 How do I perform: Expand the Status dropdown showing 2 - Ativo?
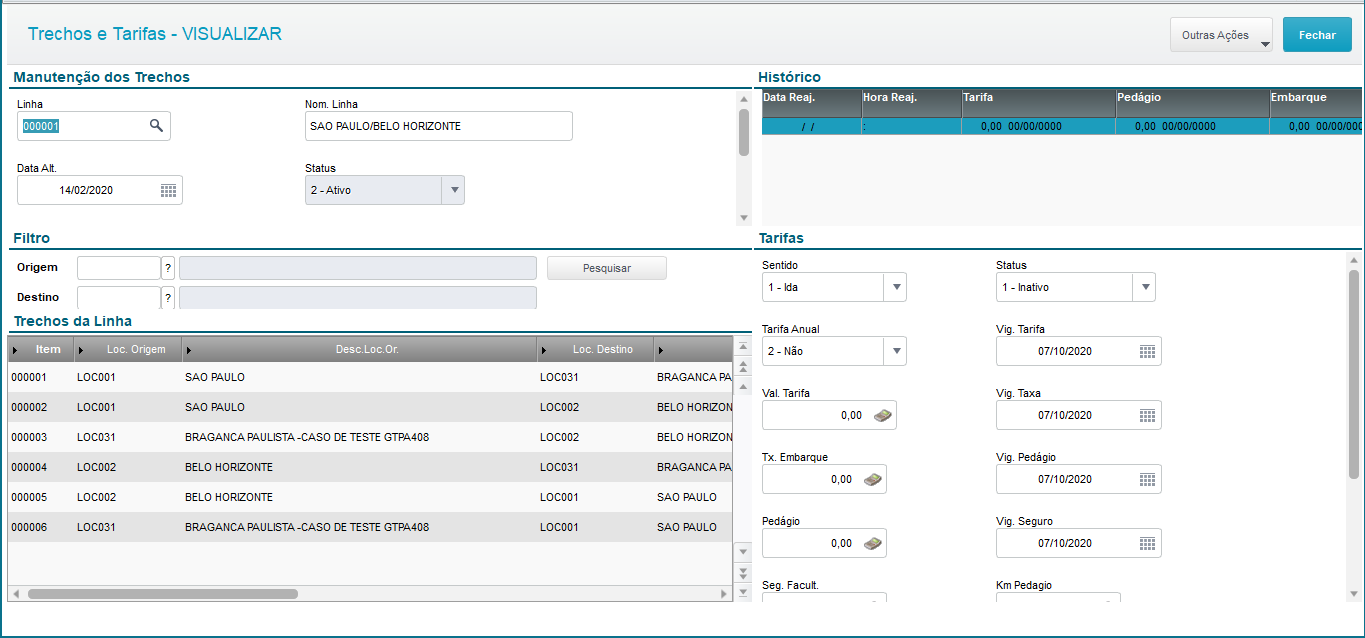453,190
